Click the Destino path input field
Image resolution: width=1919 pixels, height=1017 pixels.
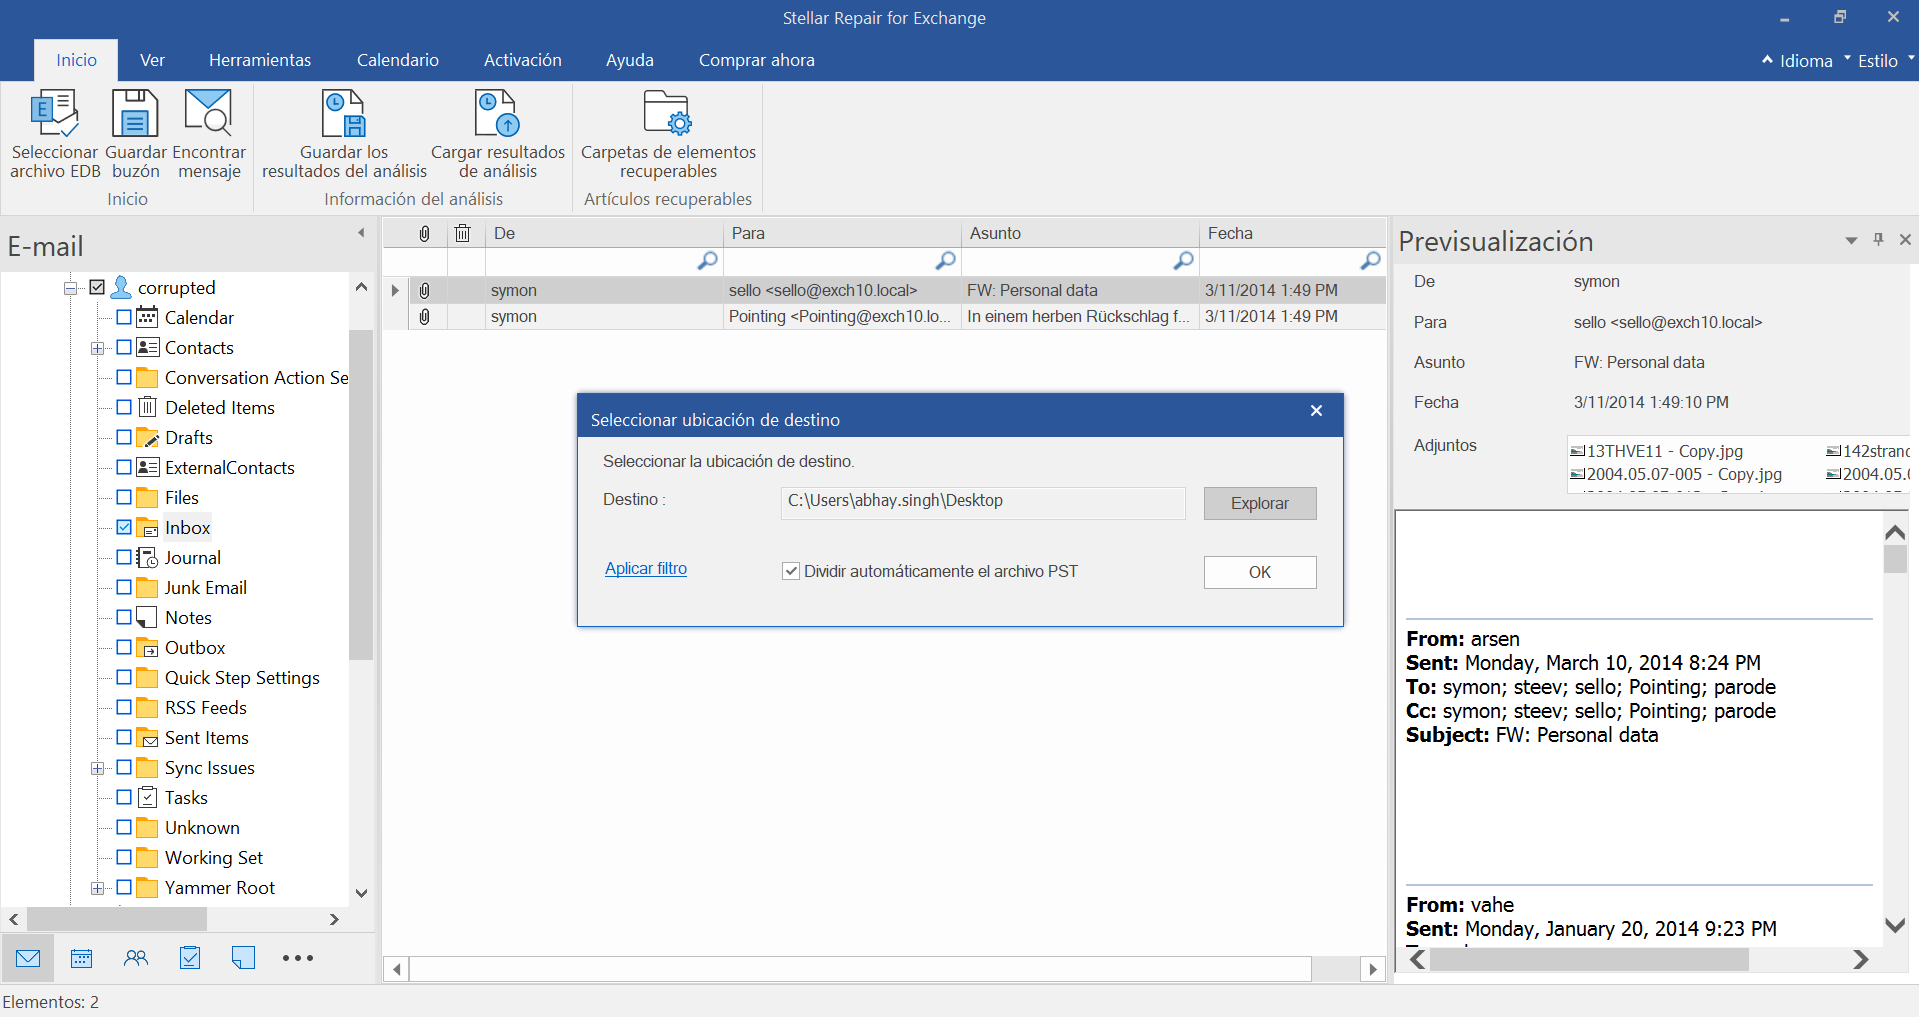981,502
